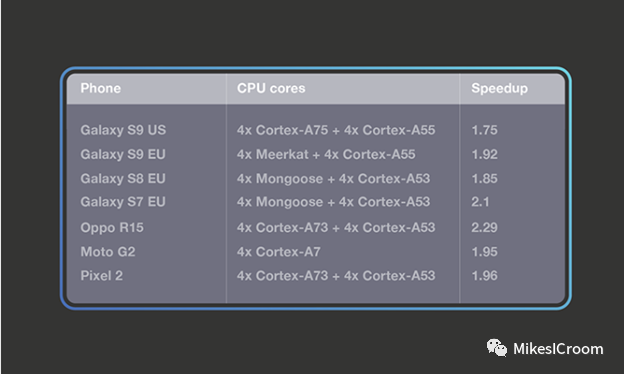This screenshot has height=374, width=624.
Task: Click the 1.96 speedup value
Action: tap(484, 275)
